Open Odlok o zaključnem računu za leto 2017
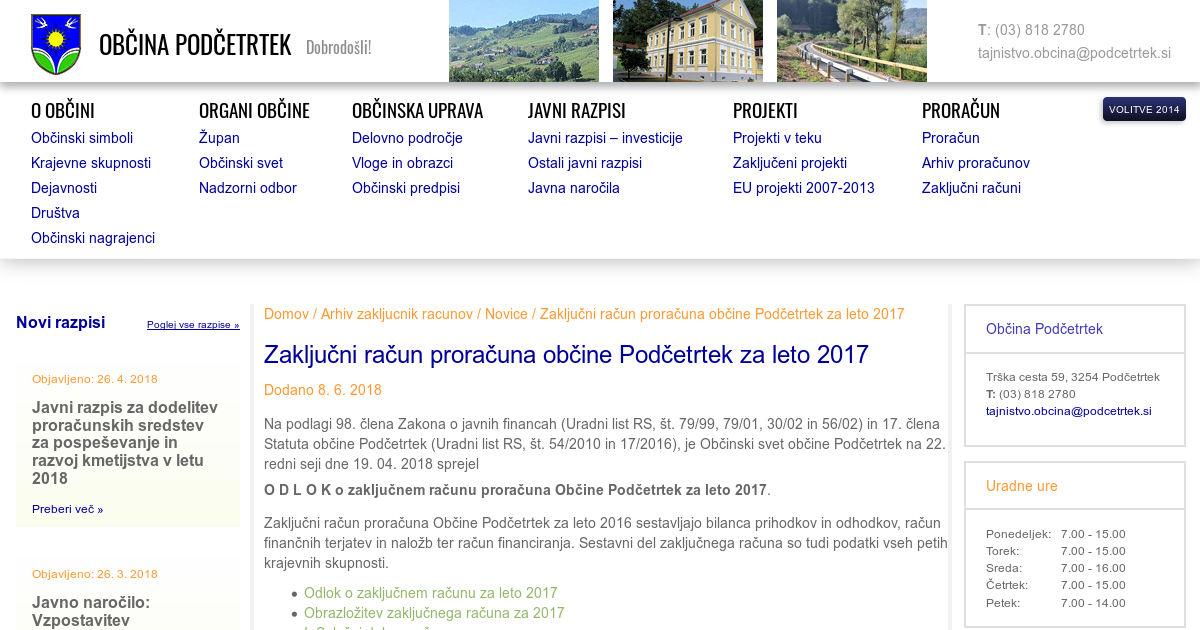This screenshot has width=1200, height=630. click(x=430, y=593)
